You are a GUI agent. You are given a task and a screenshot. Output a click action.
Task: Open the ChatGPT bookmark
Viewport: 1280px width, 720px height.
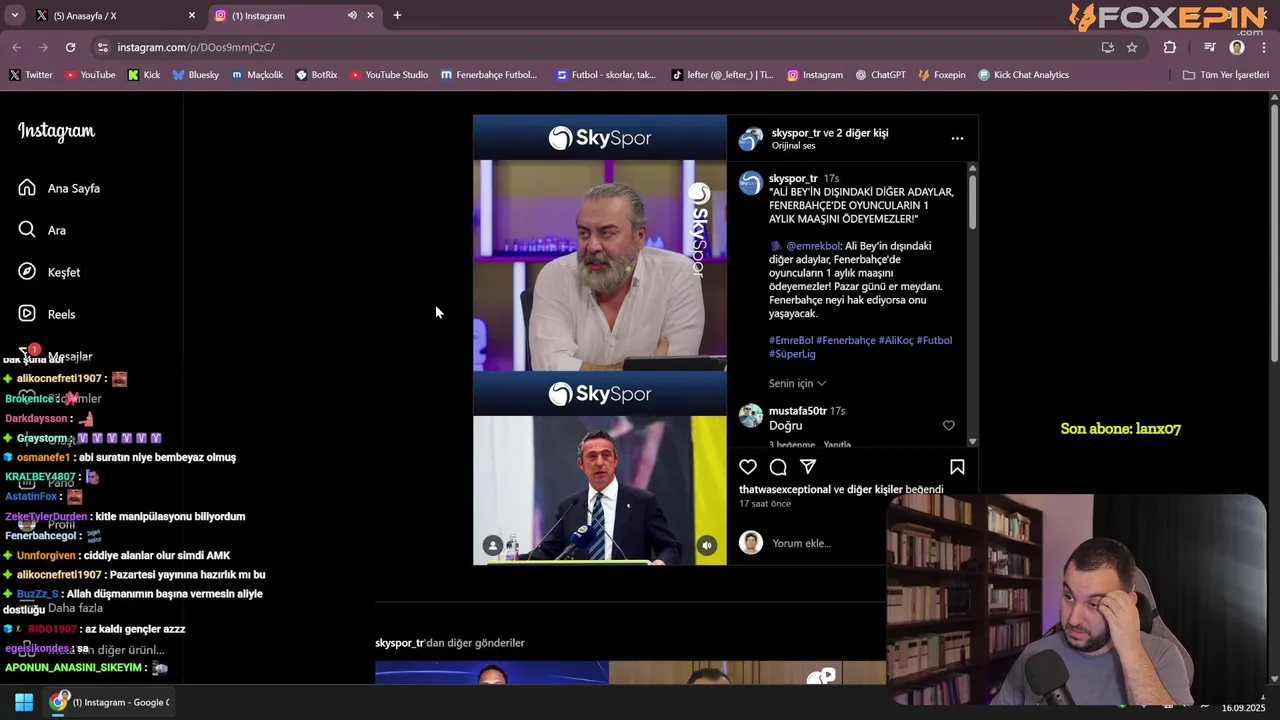(x=881, y=75)
